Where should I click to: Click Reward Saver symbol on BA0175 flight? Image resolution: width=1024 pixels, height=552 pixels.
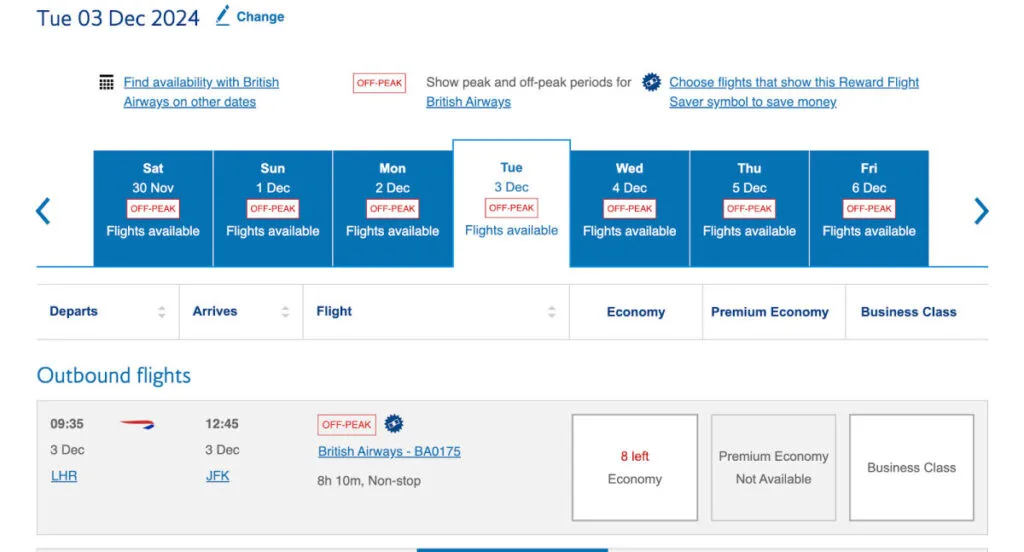point(394,424)
